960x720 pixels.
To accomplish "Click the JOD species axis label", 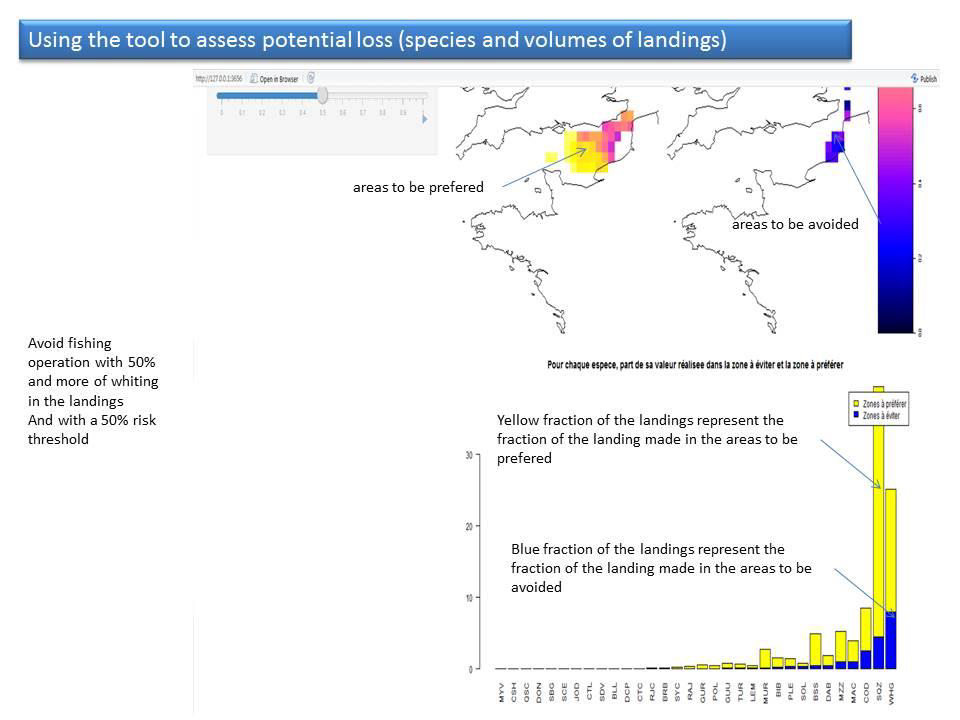I will [577, 692].
